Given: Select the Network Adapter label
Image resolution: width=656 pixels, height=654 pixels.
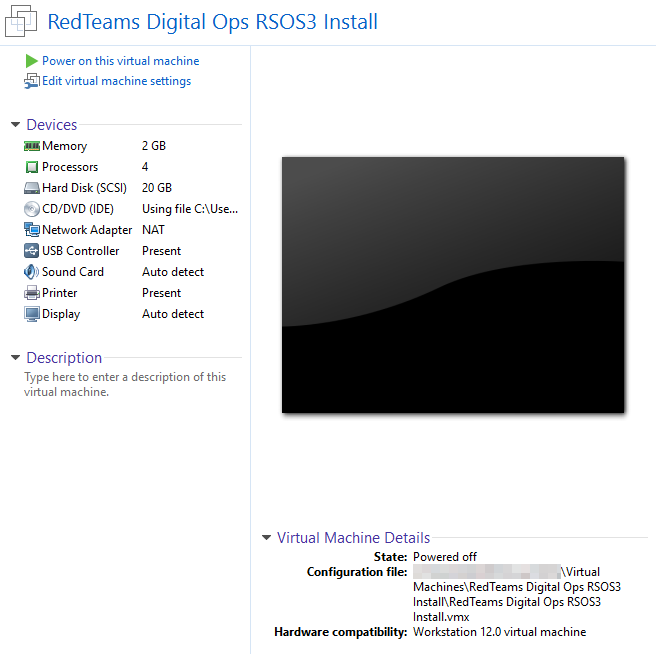Looking at the screenshot, I should click(87, 230).
